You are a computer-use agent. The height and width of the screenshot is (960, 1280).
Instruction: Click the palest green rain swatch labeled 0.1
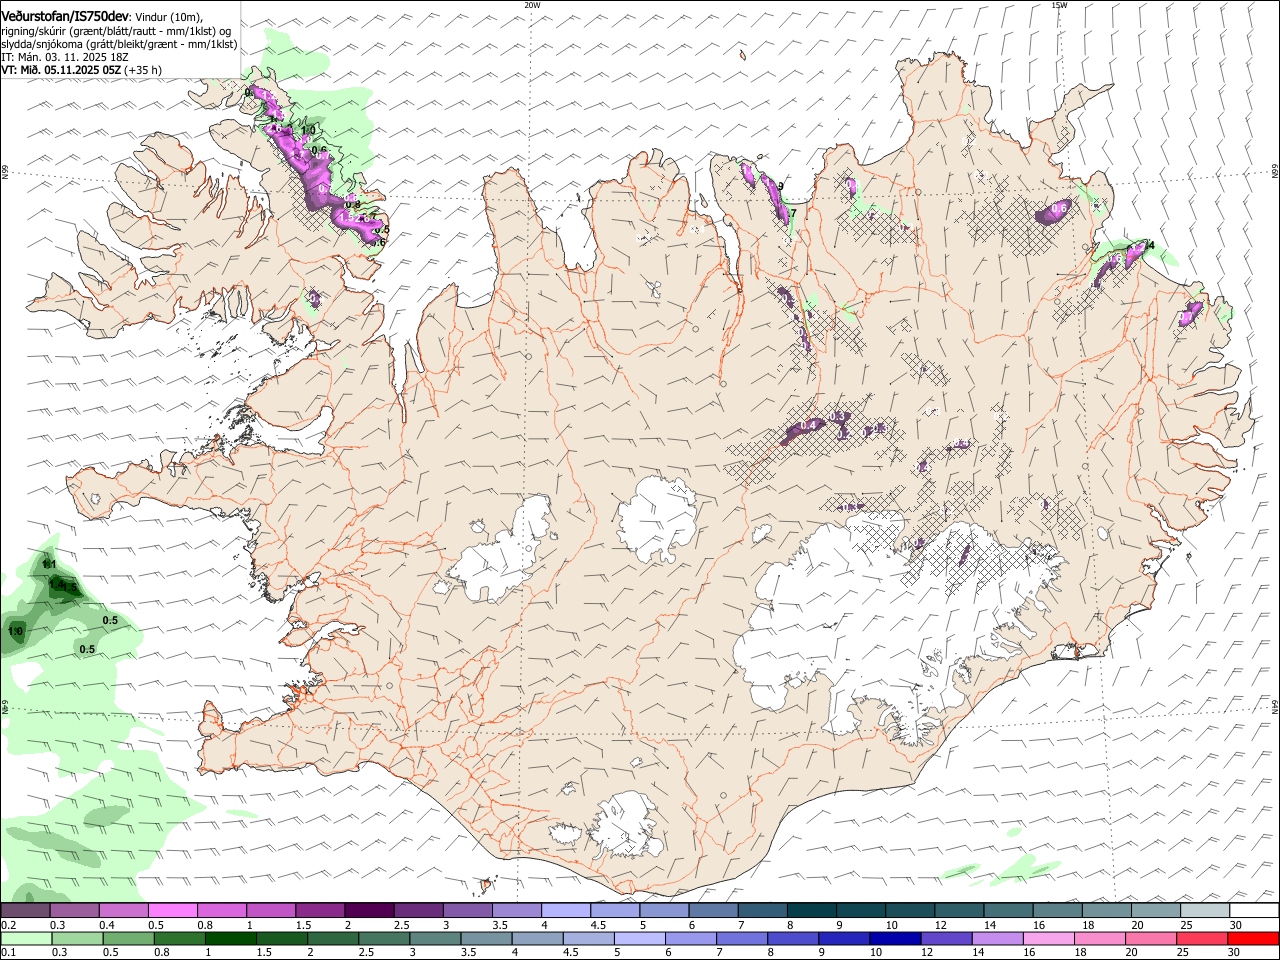pos(26,939)
